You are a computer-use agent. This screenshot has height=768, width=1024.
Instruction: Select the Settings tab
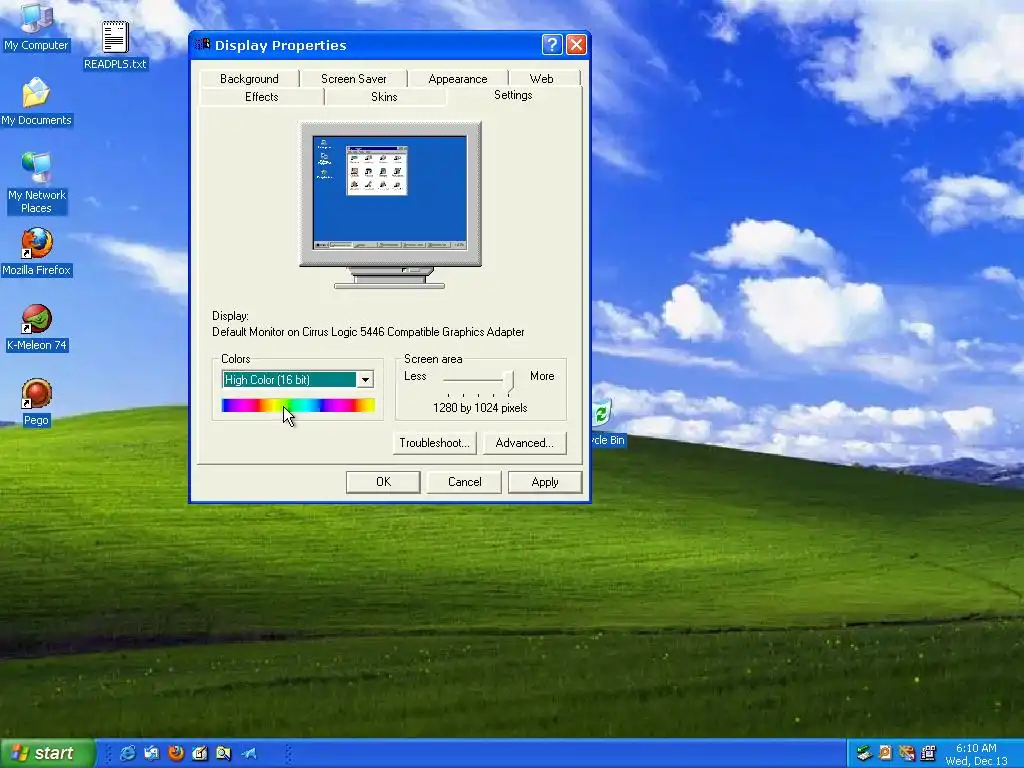(x=513, y=95)
